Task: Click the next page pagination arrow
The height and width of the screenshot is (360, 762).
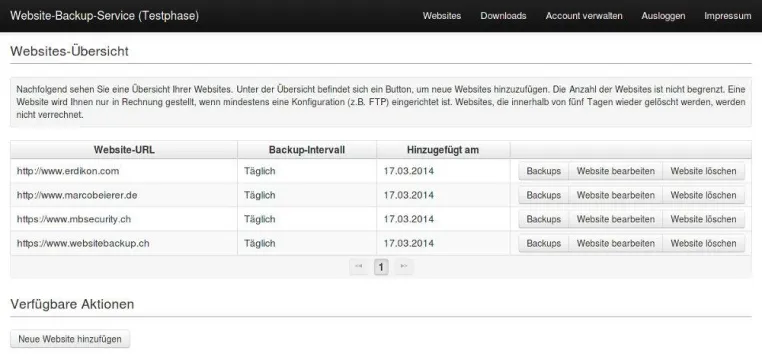Action: click(x=403, y=266)
